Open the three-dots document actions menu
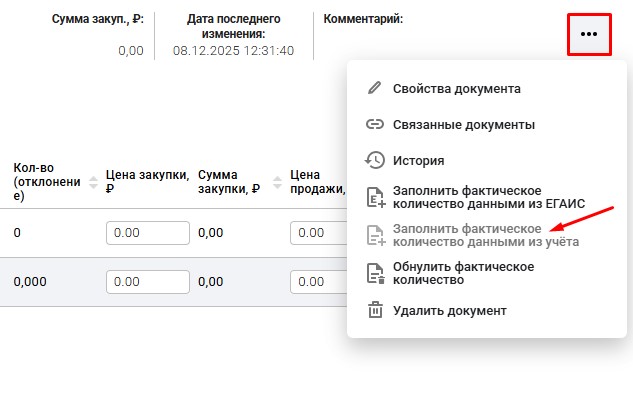The width and height of the screenshot is (633, 406). pyautogui.click(x=589, y=34)
